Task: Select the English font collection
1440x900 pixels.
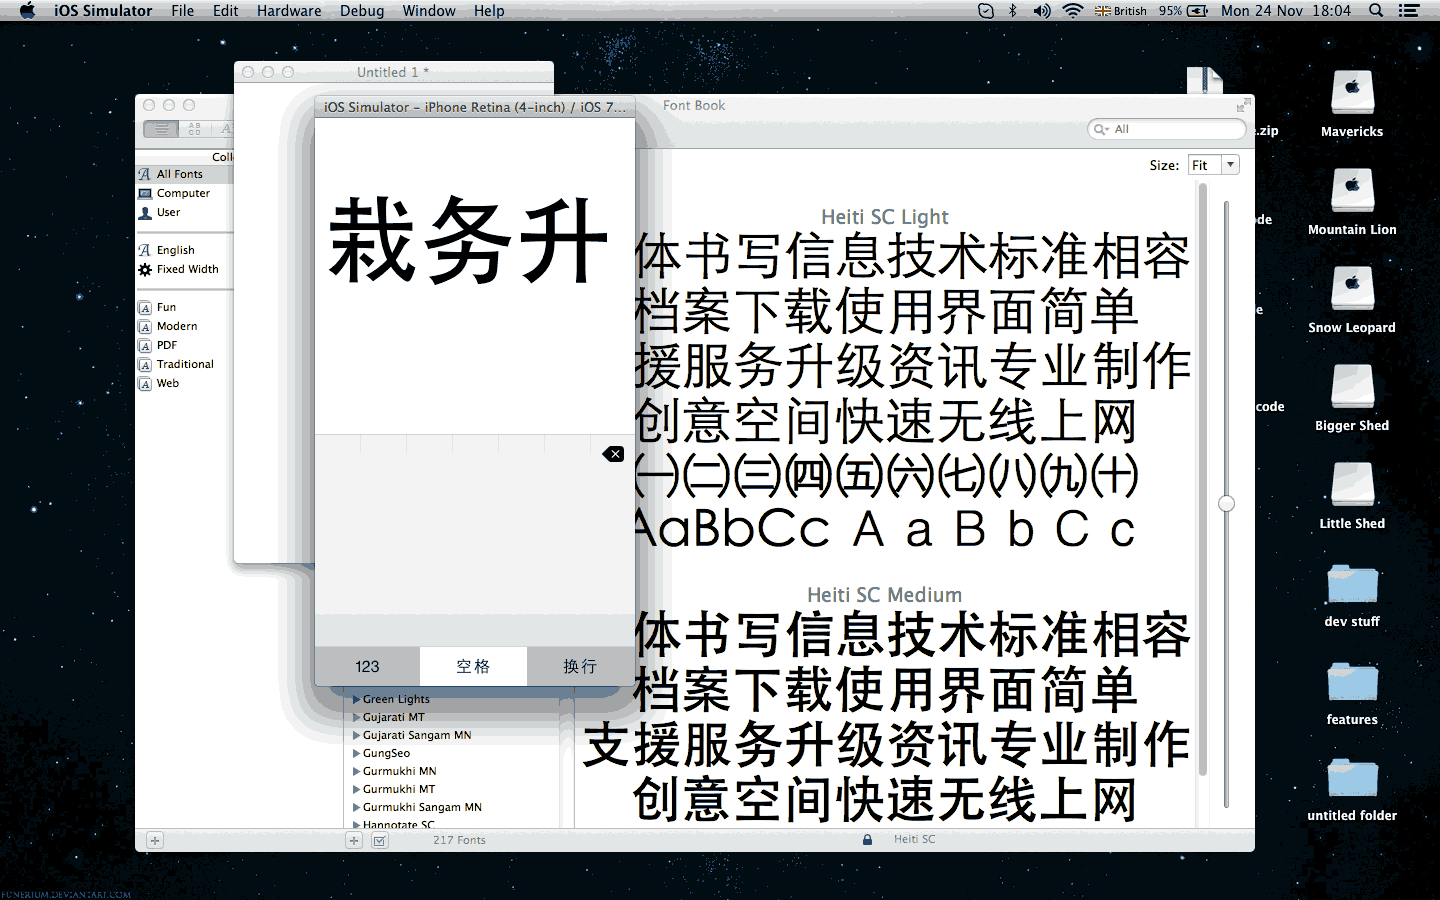Action: pos(184,250)
